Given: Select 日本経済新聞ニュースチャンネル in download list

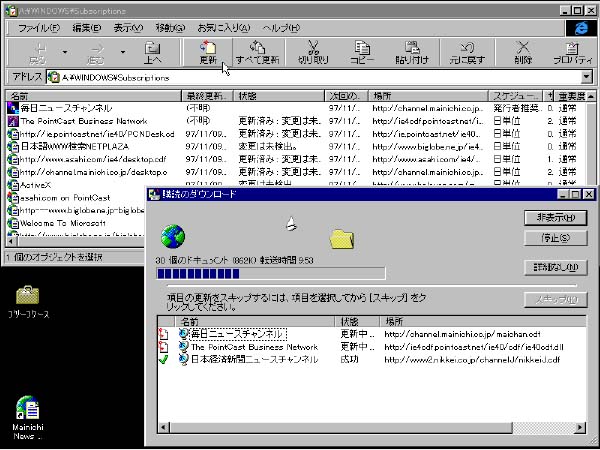Looking at the screenshot, I should click(371, 359).
